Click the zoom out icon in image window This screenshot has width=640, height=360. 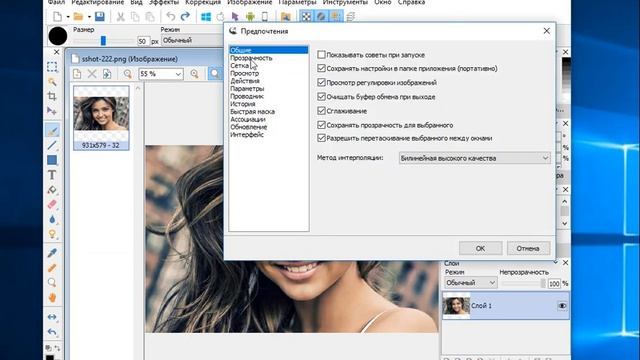click(x=128, y=74)
